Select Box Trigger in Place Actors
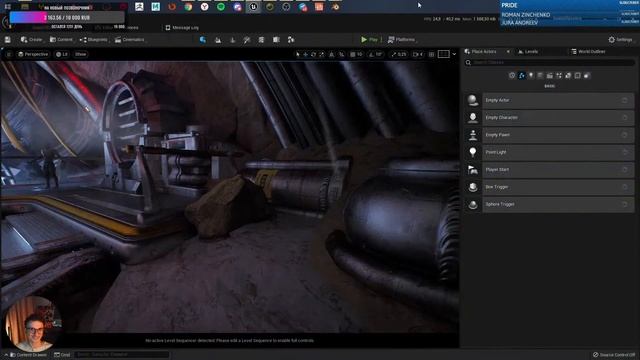The height and width of the screenshot is (360, 640). pyautogui.click(x=549, y=187)
